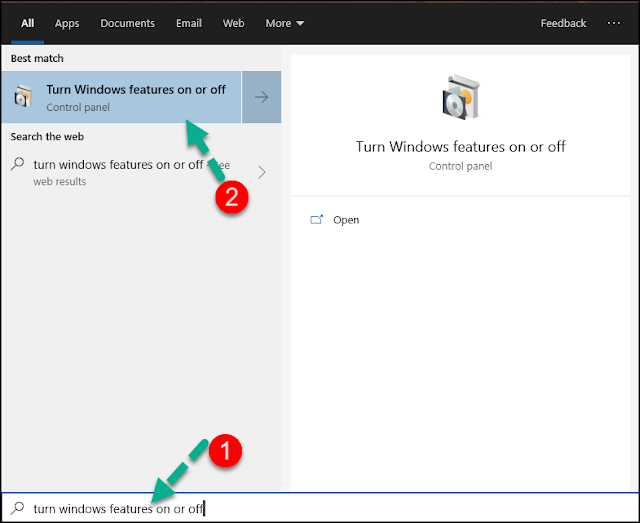Expand the web results chevron
The image size is (640, 523).
pos(262,172)
